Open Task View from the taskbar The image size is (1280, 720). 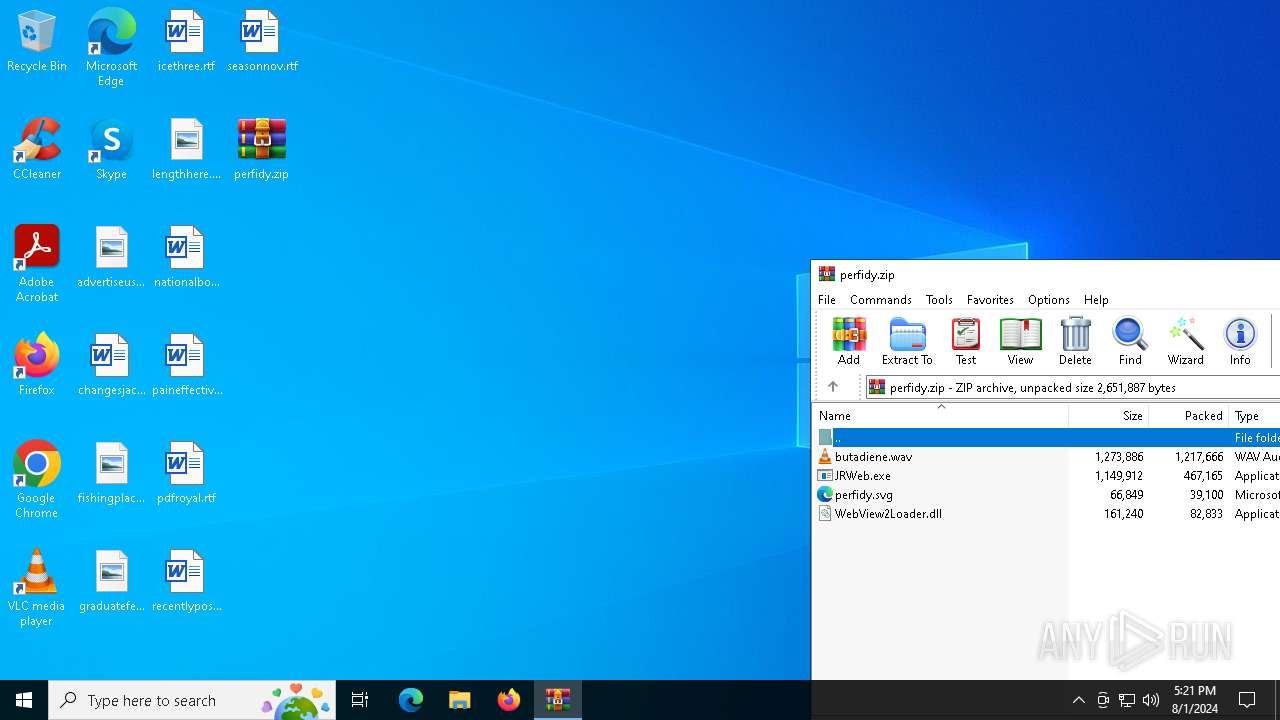(x=360, y=700)
